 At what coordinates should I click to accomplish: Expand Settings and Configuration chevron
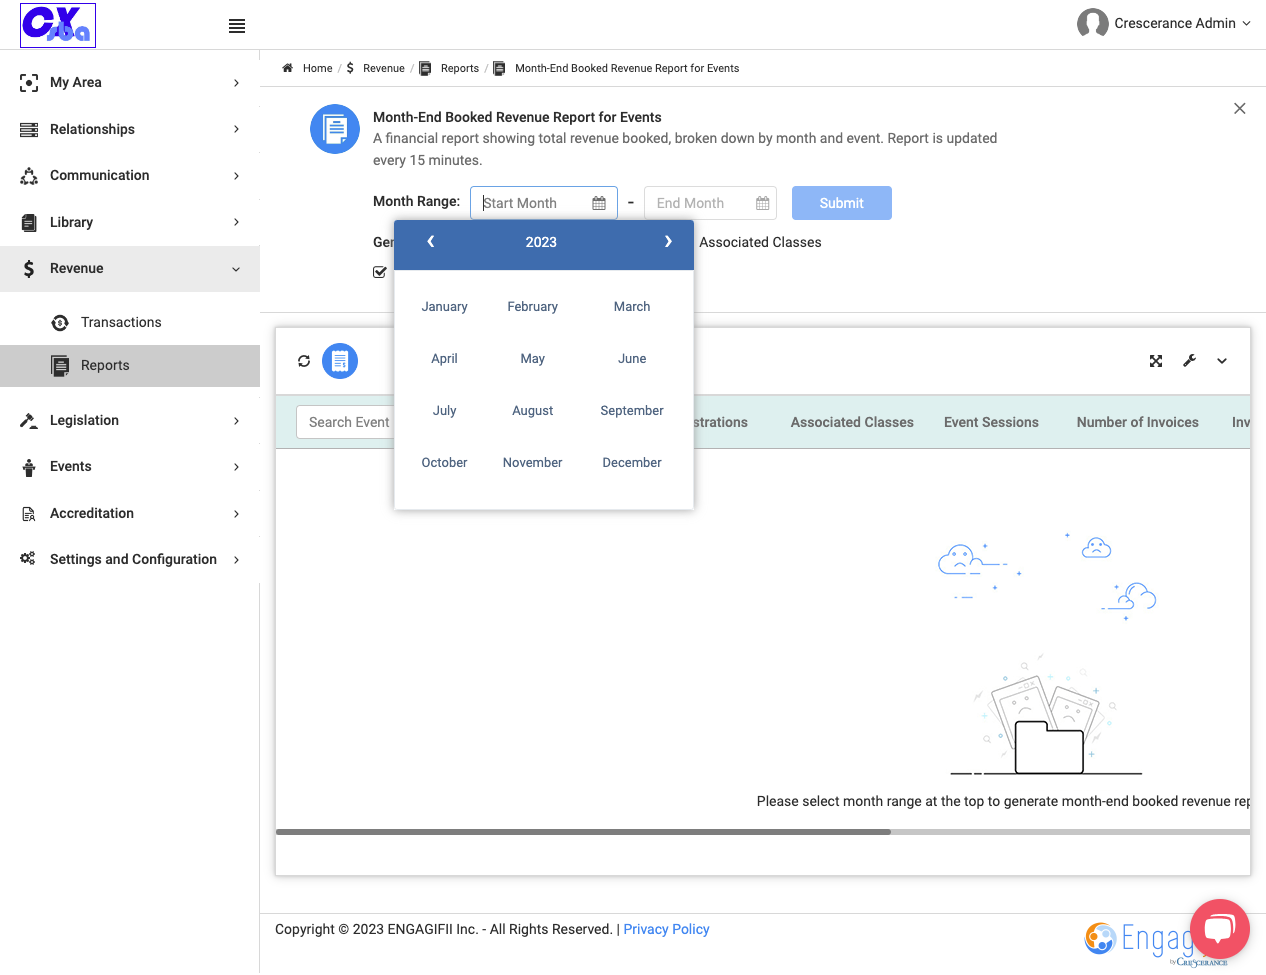pyautogui.click(x=236, y=560)
